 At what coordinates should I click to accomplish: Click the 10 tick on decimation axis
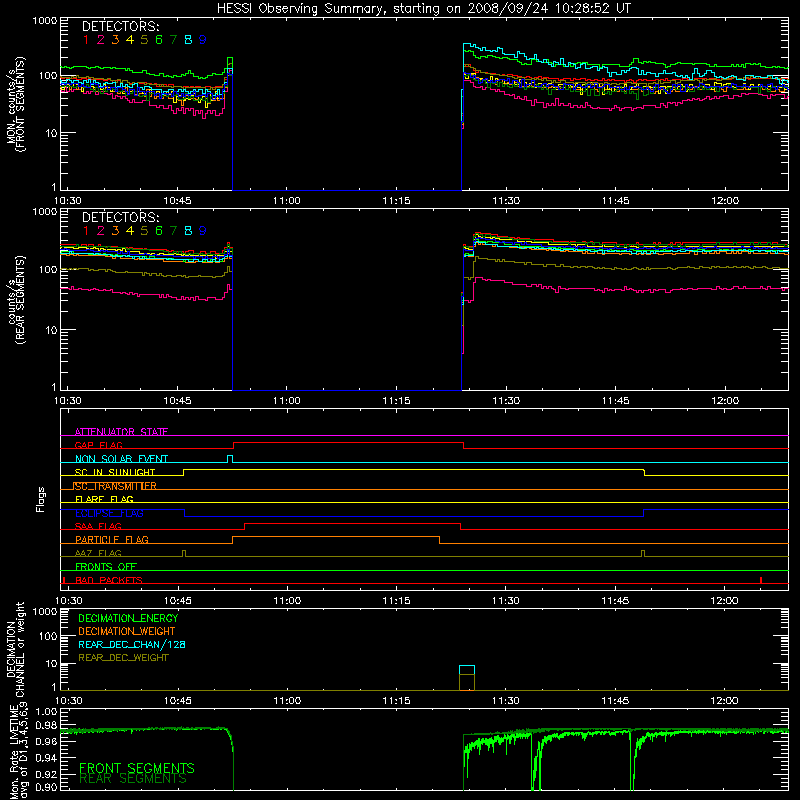point(51,664)
